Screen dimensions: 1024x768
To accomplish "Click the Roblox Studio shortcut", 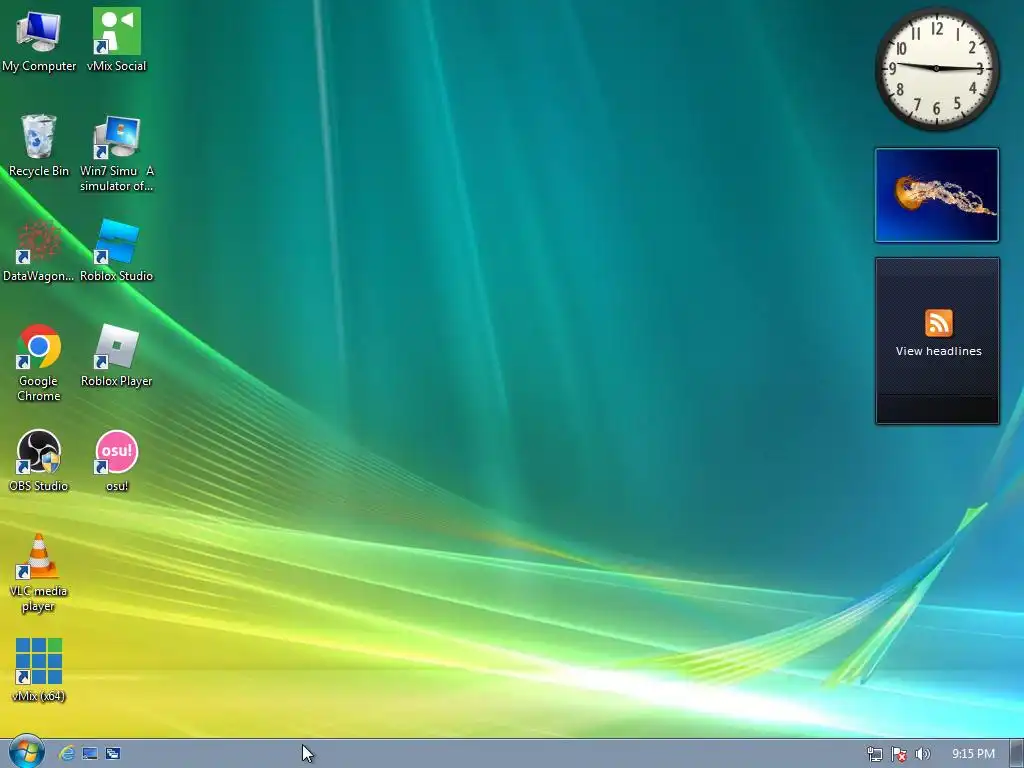I will click(x=116, y=251).
